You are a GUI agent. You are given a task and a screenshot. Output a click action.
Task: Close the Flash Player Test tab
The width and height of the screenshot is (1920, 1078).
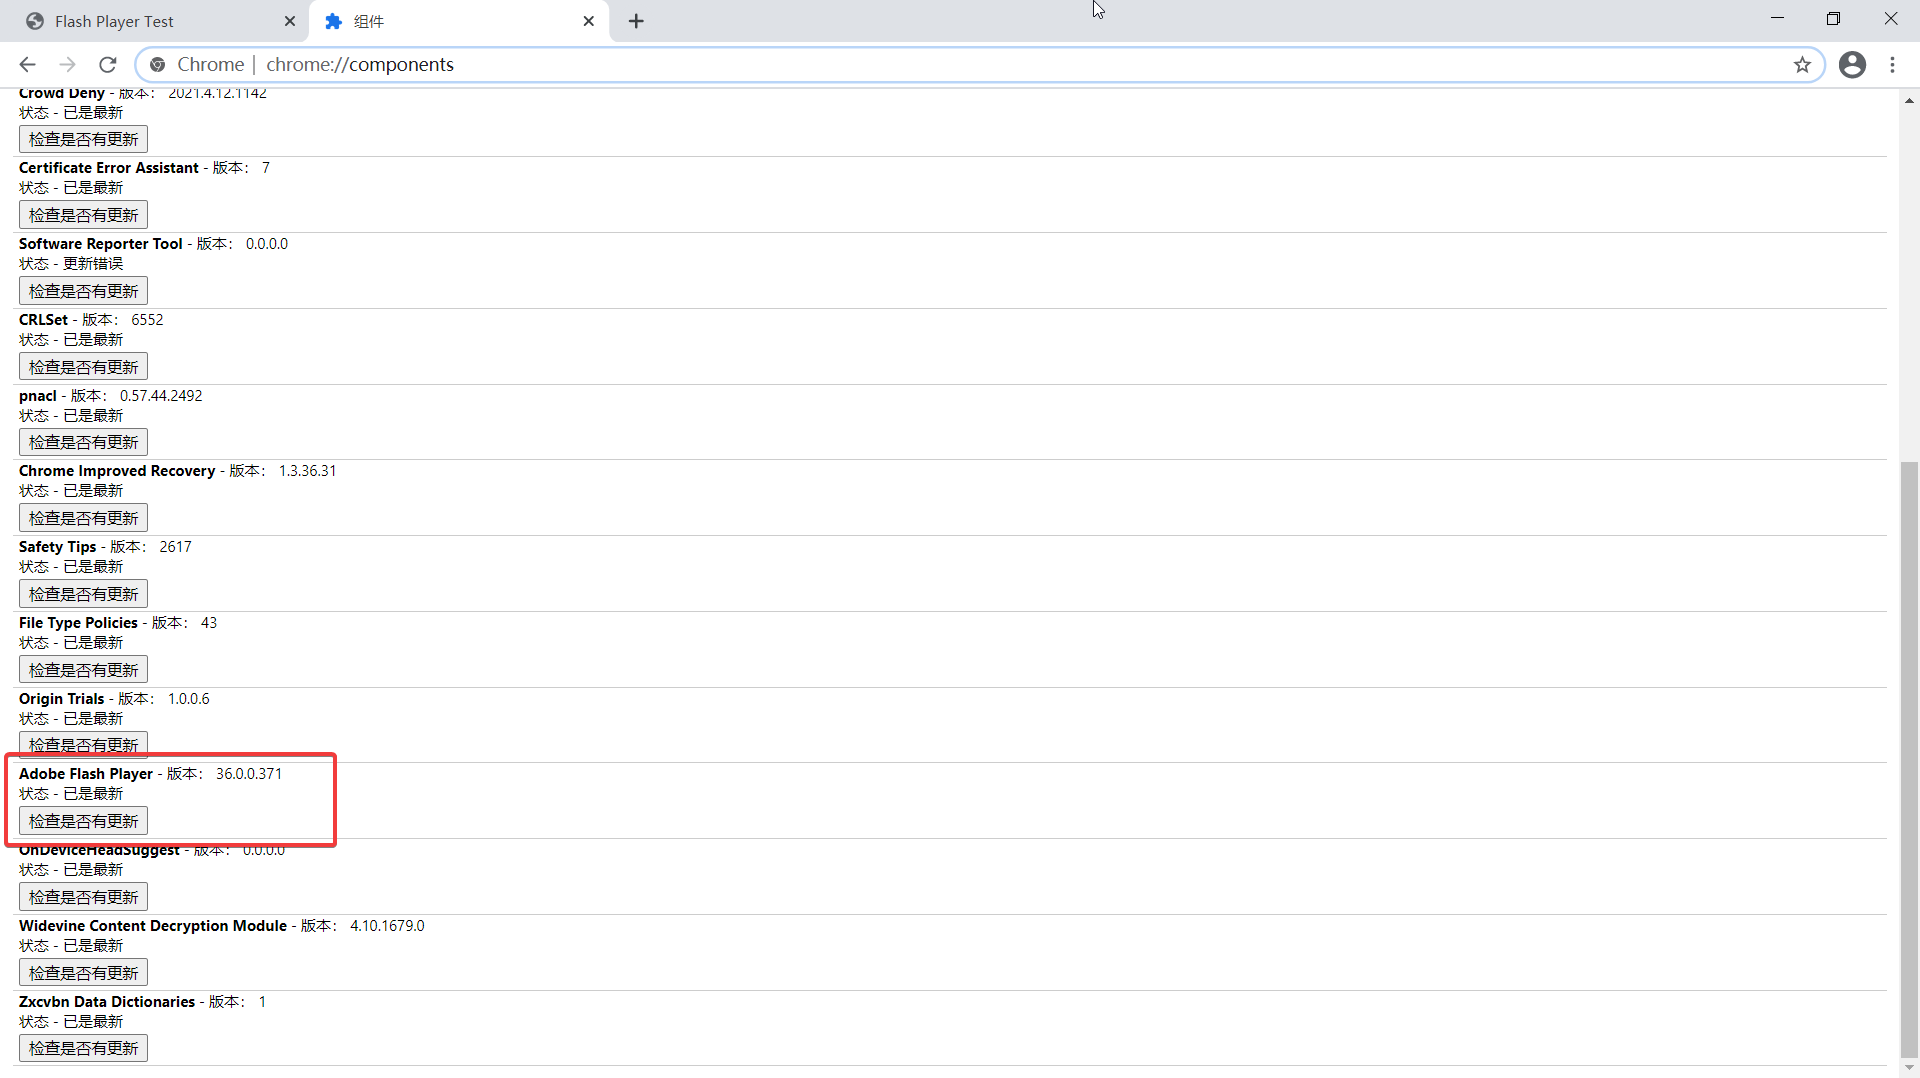290,21
